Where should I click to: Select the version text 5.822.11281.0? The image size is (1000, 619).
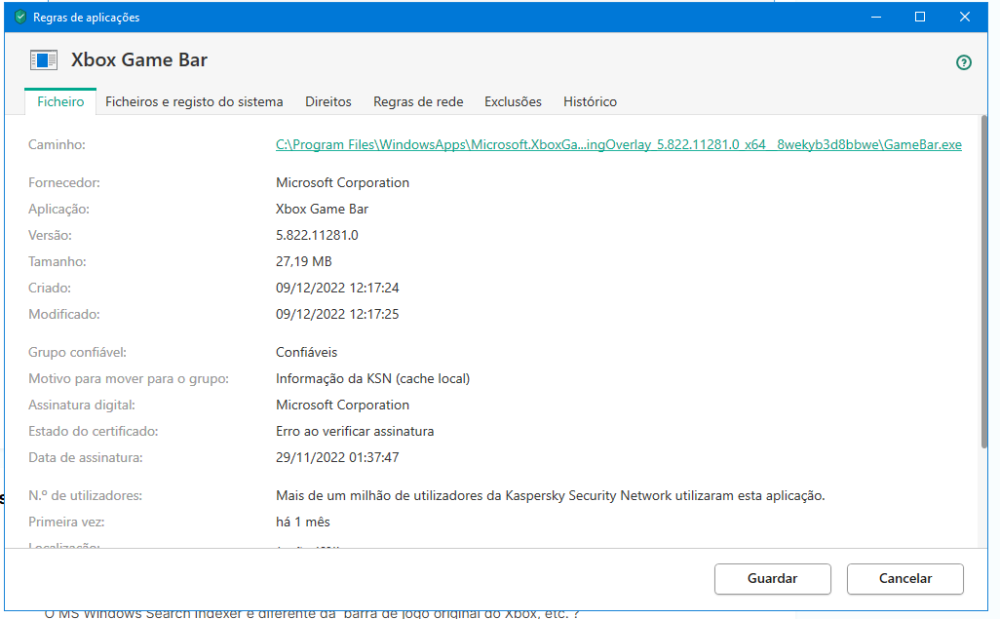(x=317, y=235)
